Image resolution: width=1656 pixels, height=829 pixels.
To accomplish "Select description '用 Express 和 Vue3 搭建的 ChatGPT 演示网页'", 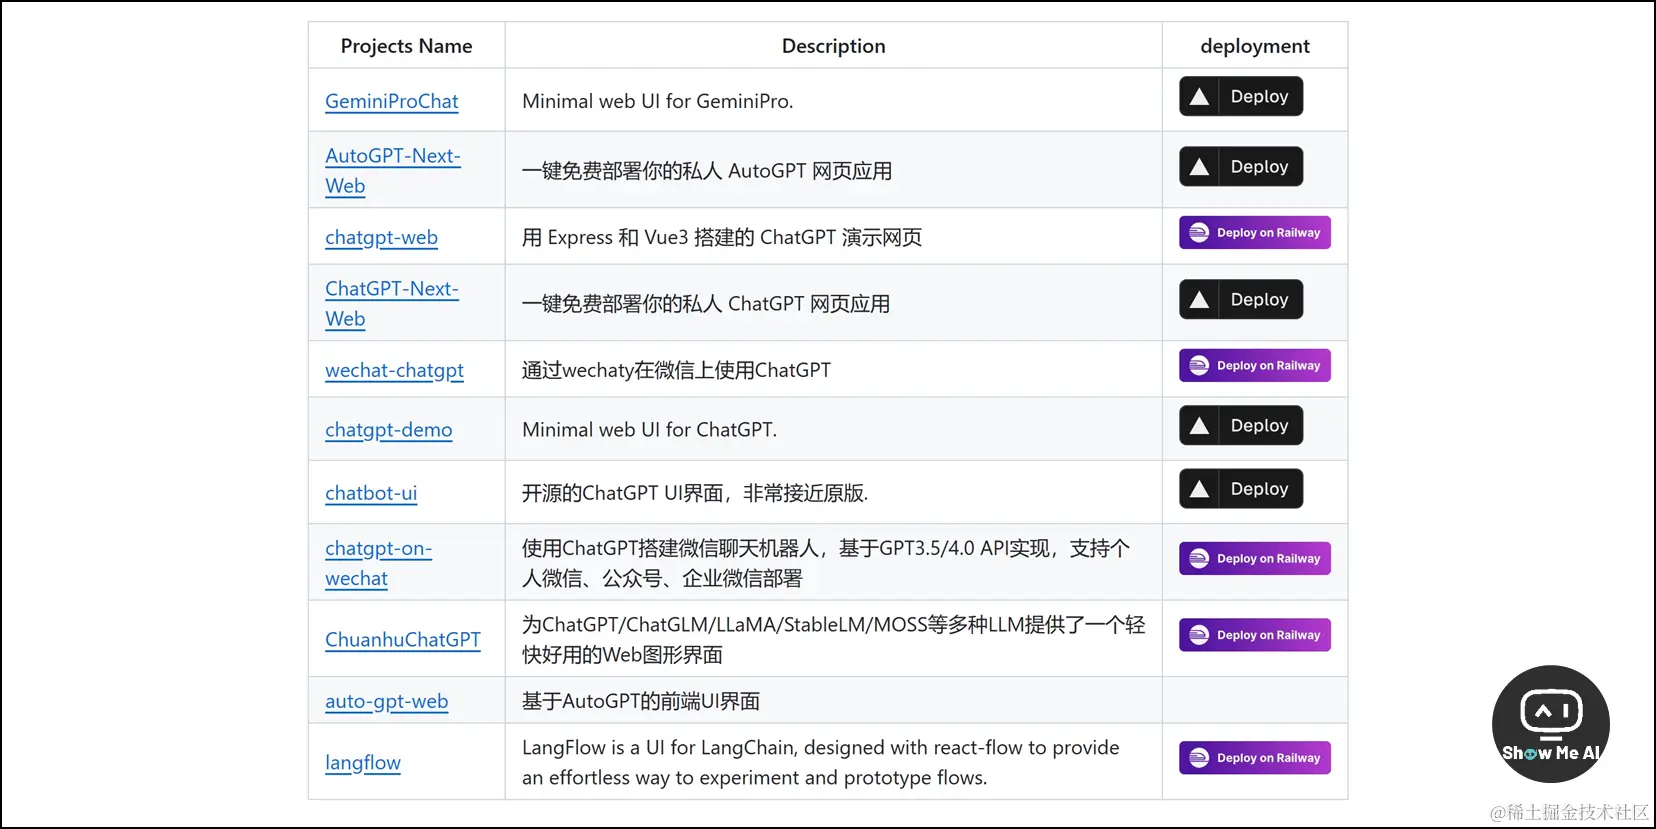I will click(722, 237).
